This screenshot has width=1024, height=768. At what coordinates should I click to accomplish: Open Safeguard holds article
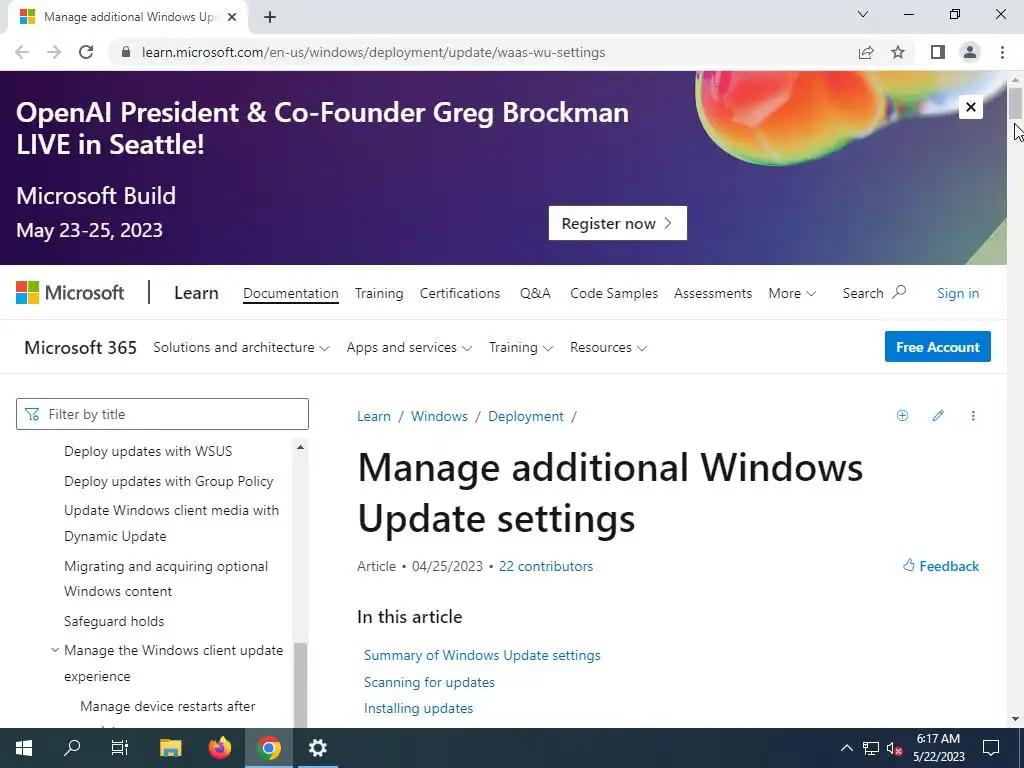pos(114,621)
